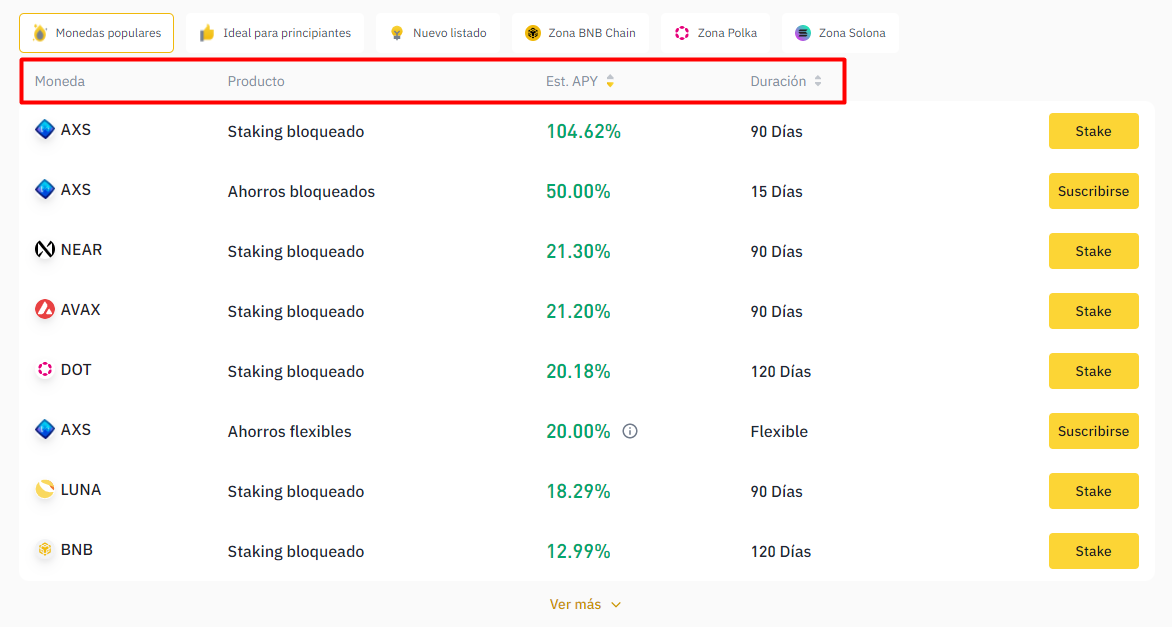Screen dimensions: 1172x627
Task: Click the 104.62% APY value
Action: [x=583, y=132]
